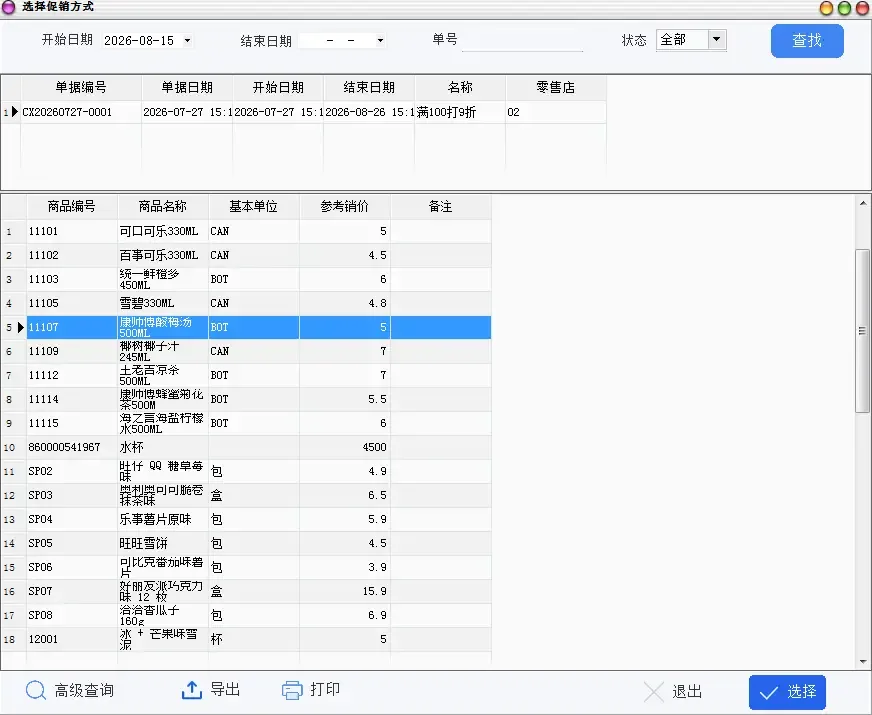The image size is (872, 715).
Task: Click the 退出 button label
Action: click(x=687, y=692)
